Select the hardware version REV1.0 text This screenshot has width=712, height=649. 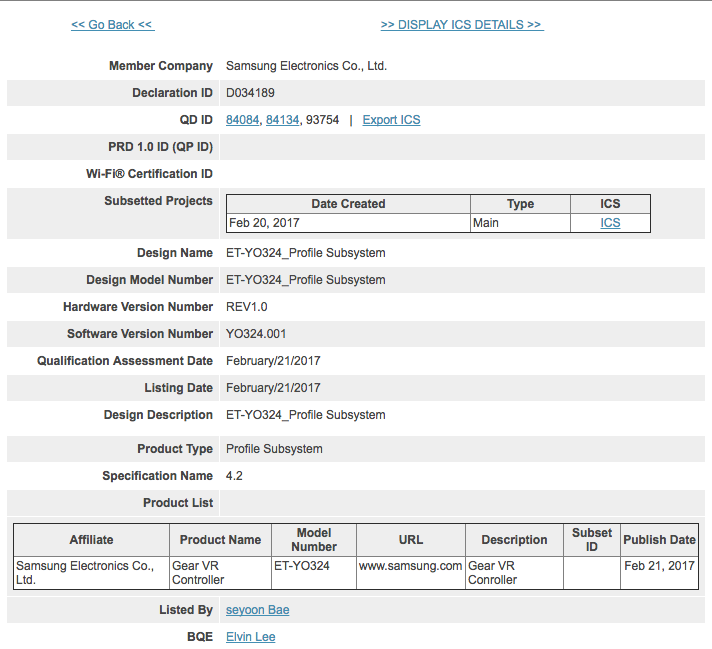pos(247,307)
